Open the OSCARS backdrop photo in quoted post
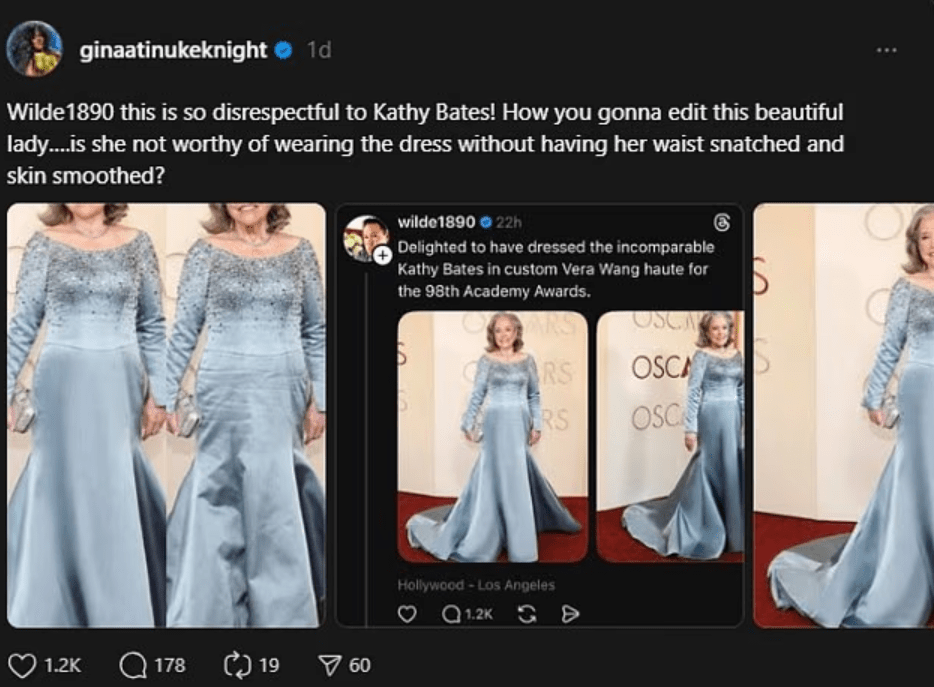This screenshot has width=934, height=687. coord(670,436)
